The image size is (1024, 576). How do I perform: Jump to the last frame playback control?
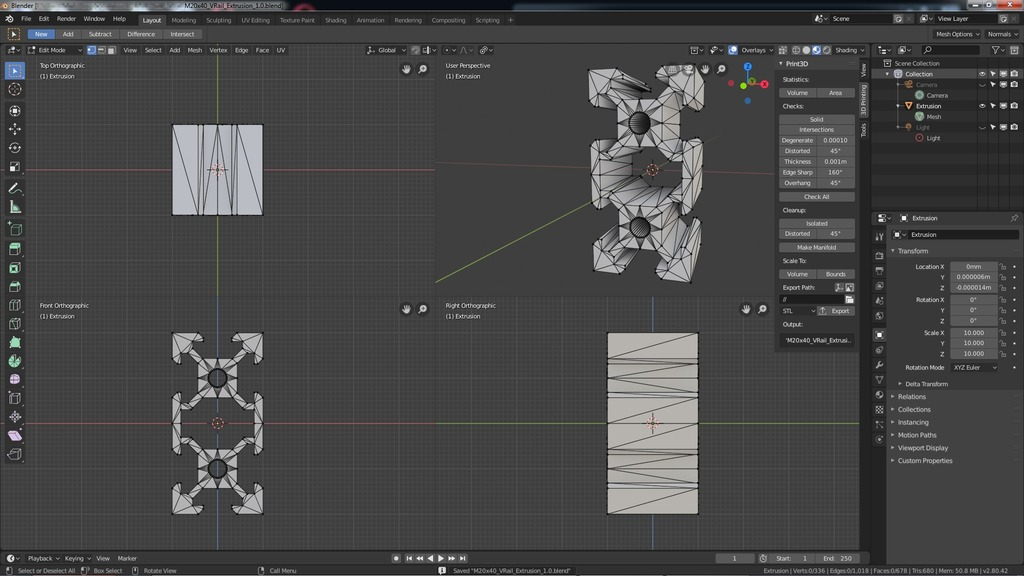coord(462,558)
